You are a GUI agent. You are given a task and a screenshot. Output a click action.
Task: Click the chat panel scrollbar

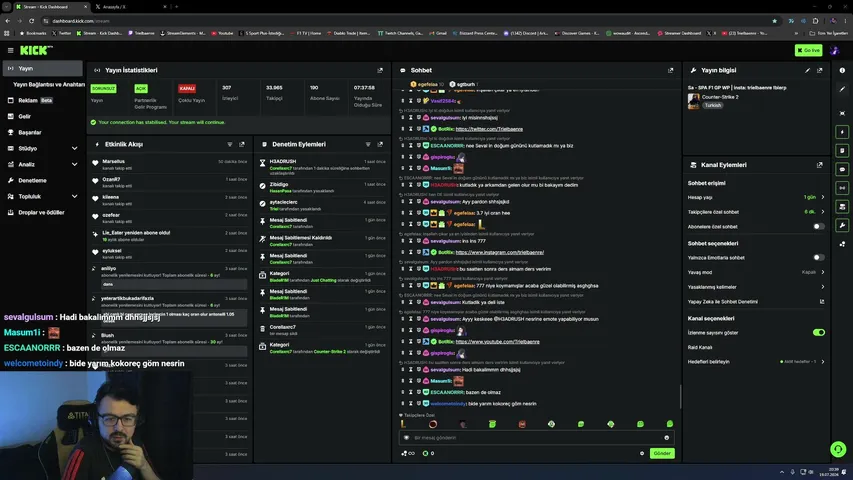click(680, 396)
